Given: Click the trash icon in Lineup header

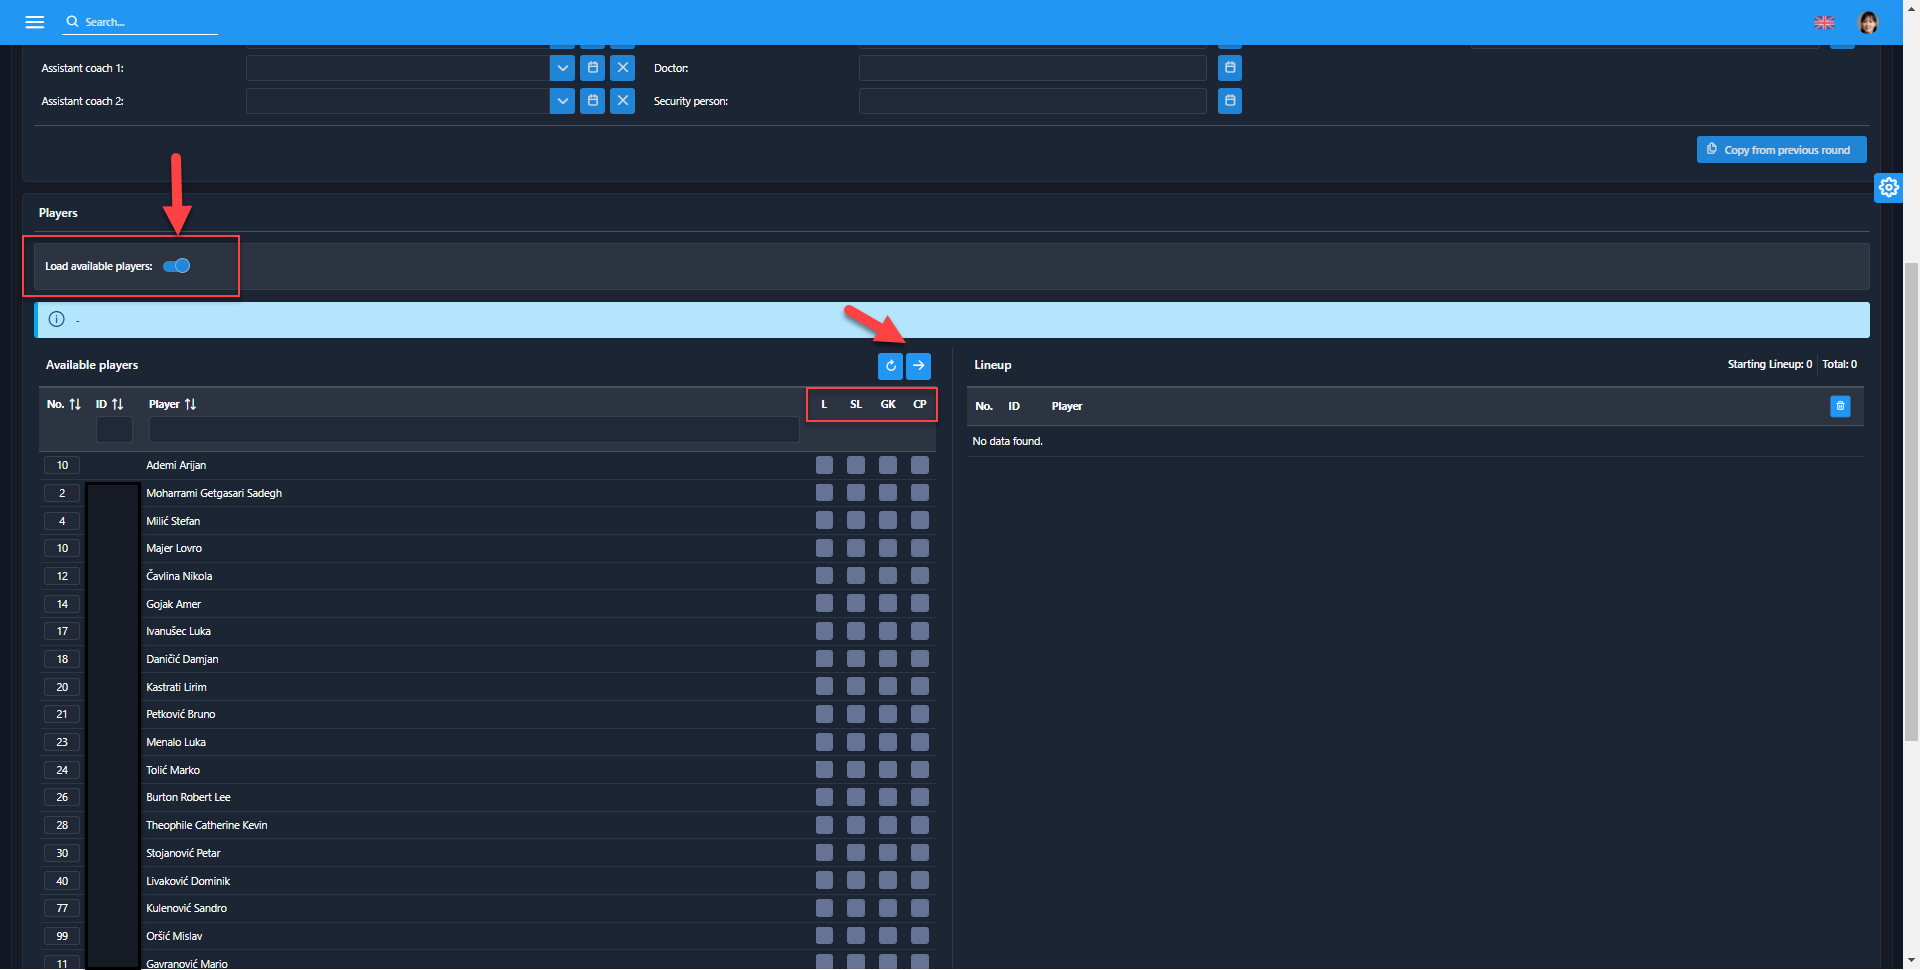Looking at the screenshot, I should click(1840, 406).
